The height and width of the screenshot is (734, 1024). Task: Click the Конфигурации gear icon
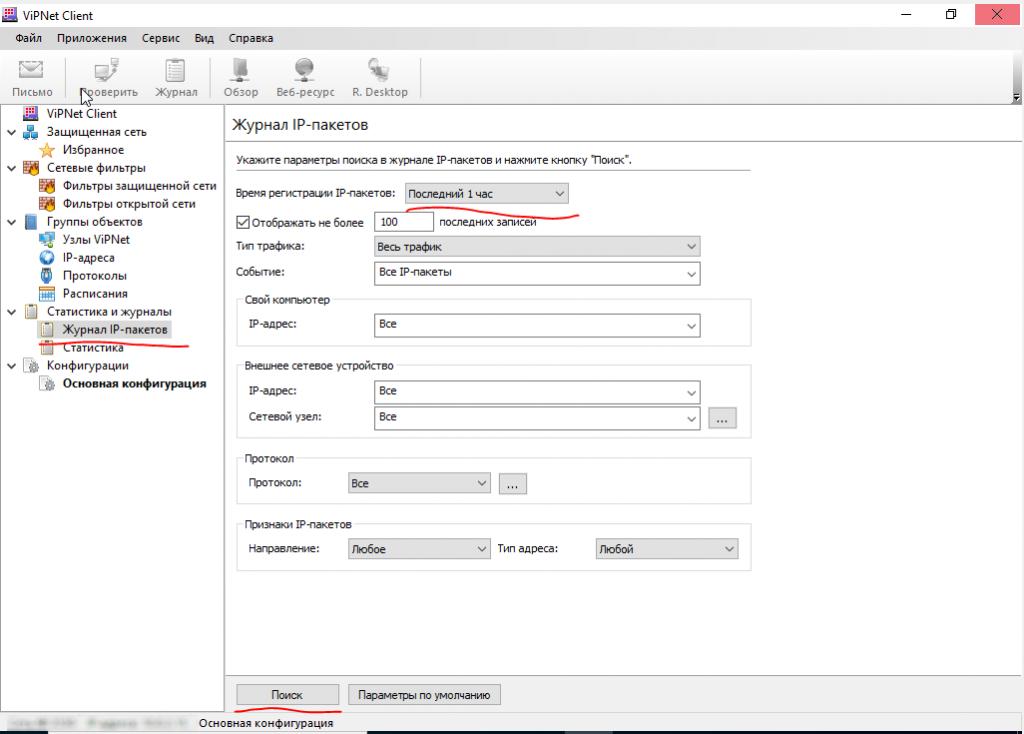[31, 366]
